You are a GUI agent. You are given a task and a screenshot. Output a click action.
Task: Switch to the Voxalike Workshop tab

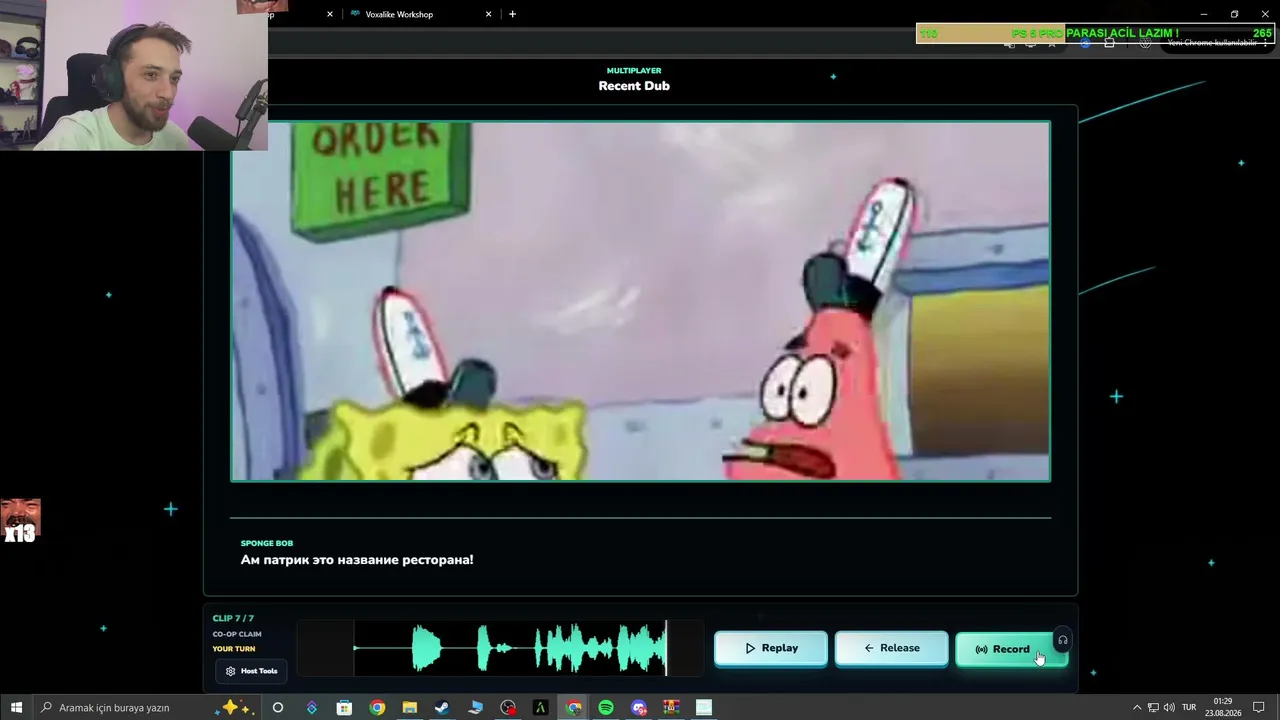coord(420,14)
